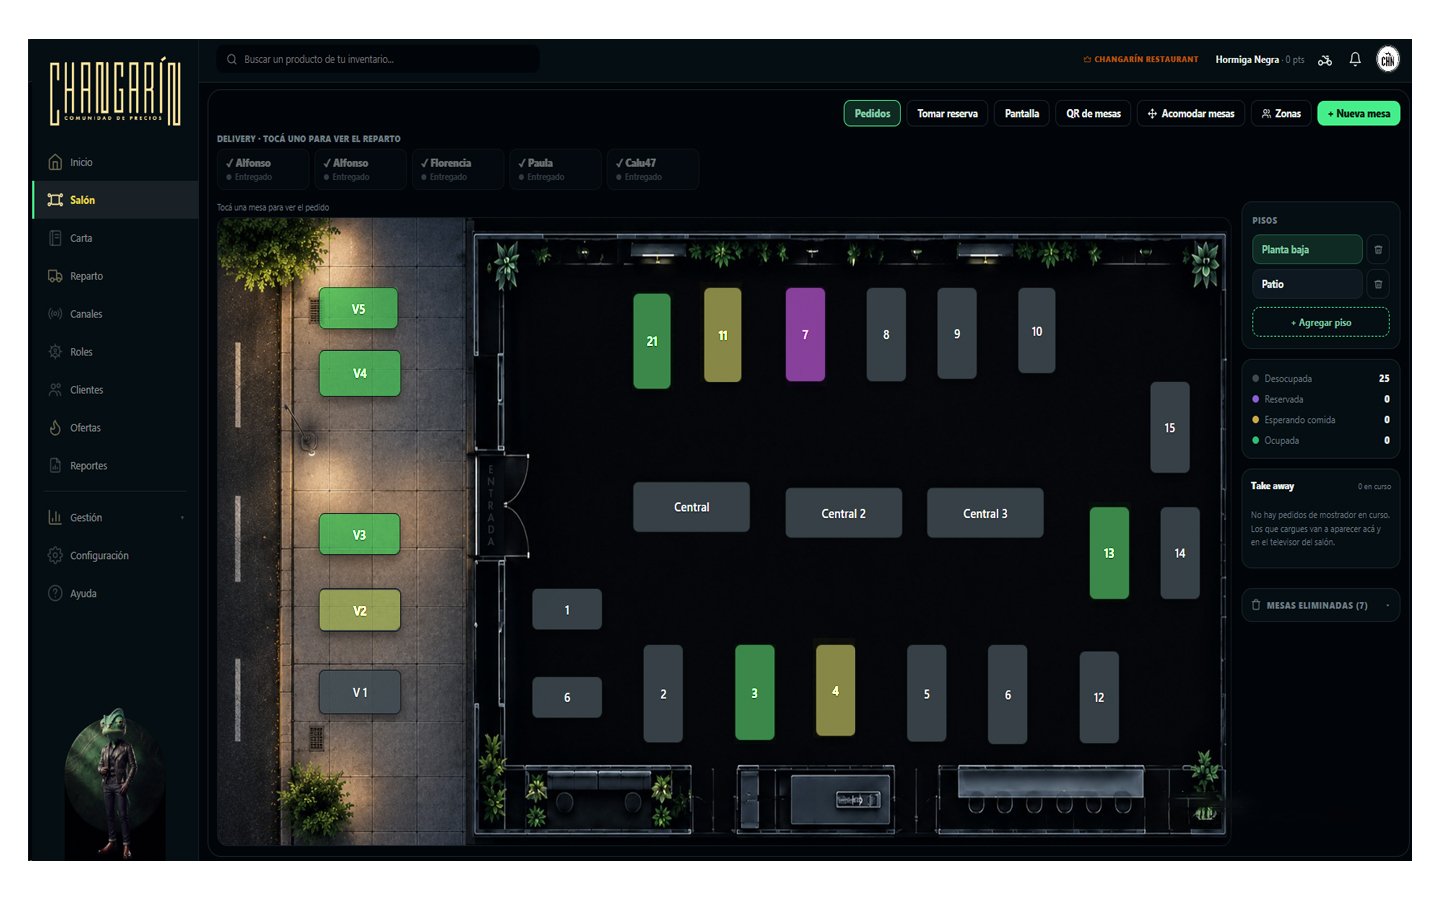Open the user profile avatar
The width and height of the screenshot is (1440, 900).
tap(1388, 59)
